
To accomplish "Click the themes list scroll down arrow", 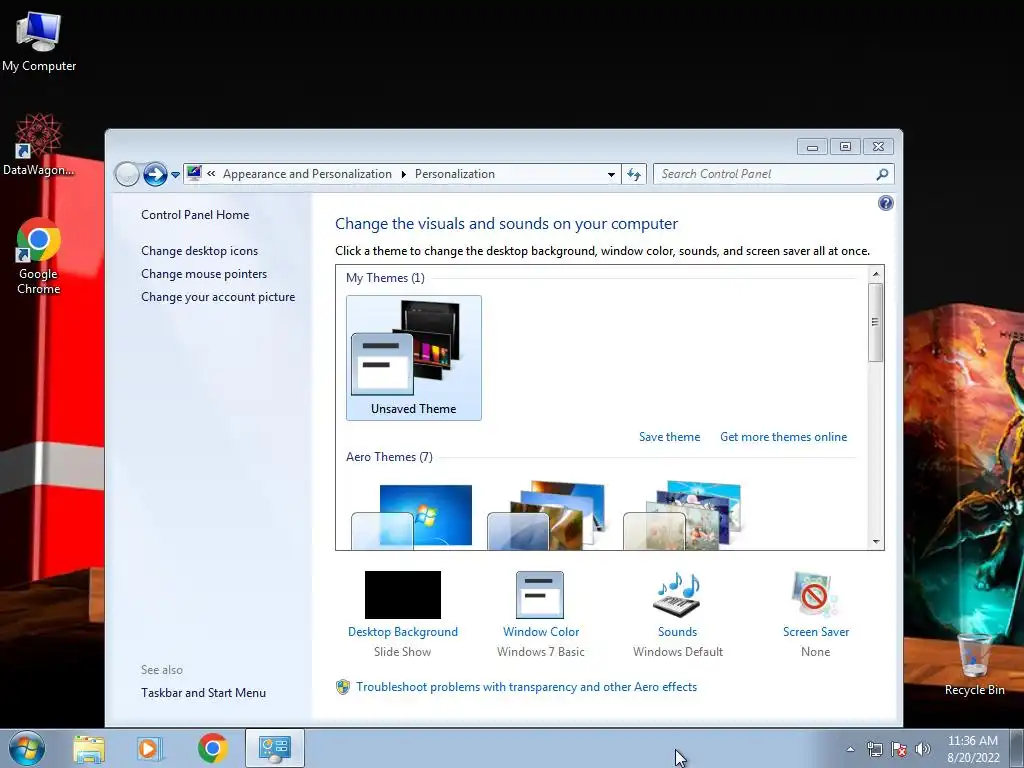I will pyautogui.click(x=876, y=541).
